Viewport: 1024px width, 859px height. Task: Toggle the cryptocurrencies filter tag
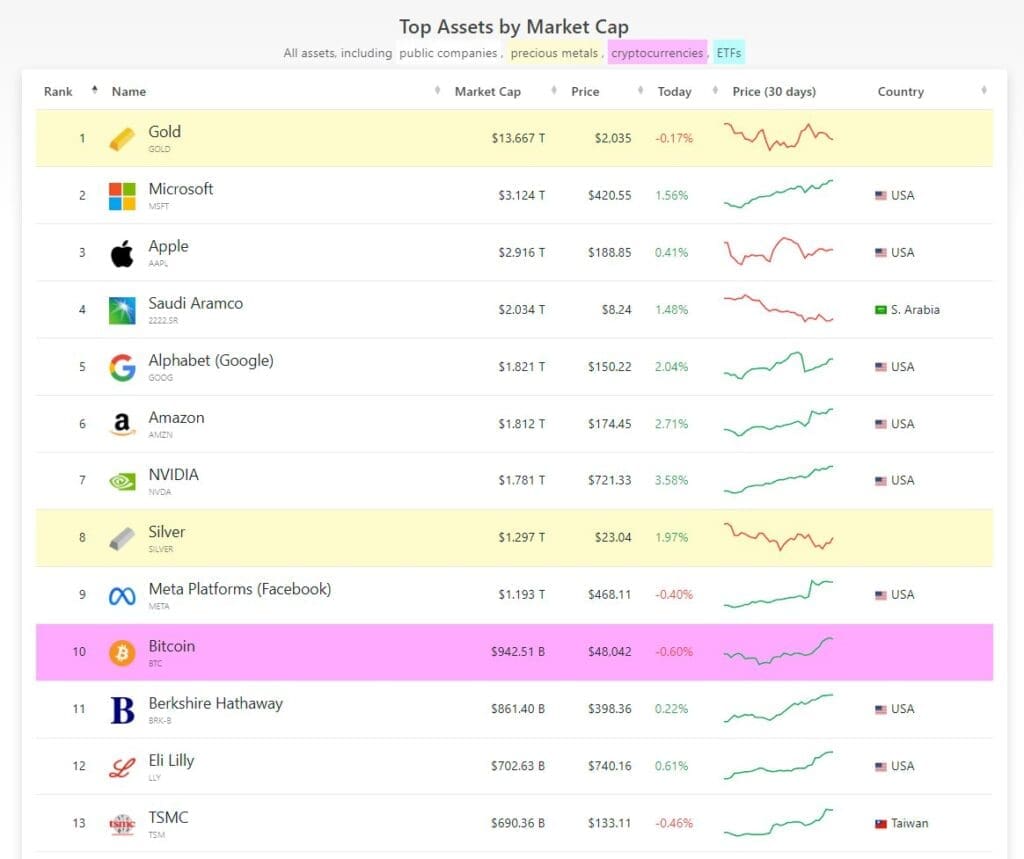(657, 53)
